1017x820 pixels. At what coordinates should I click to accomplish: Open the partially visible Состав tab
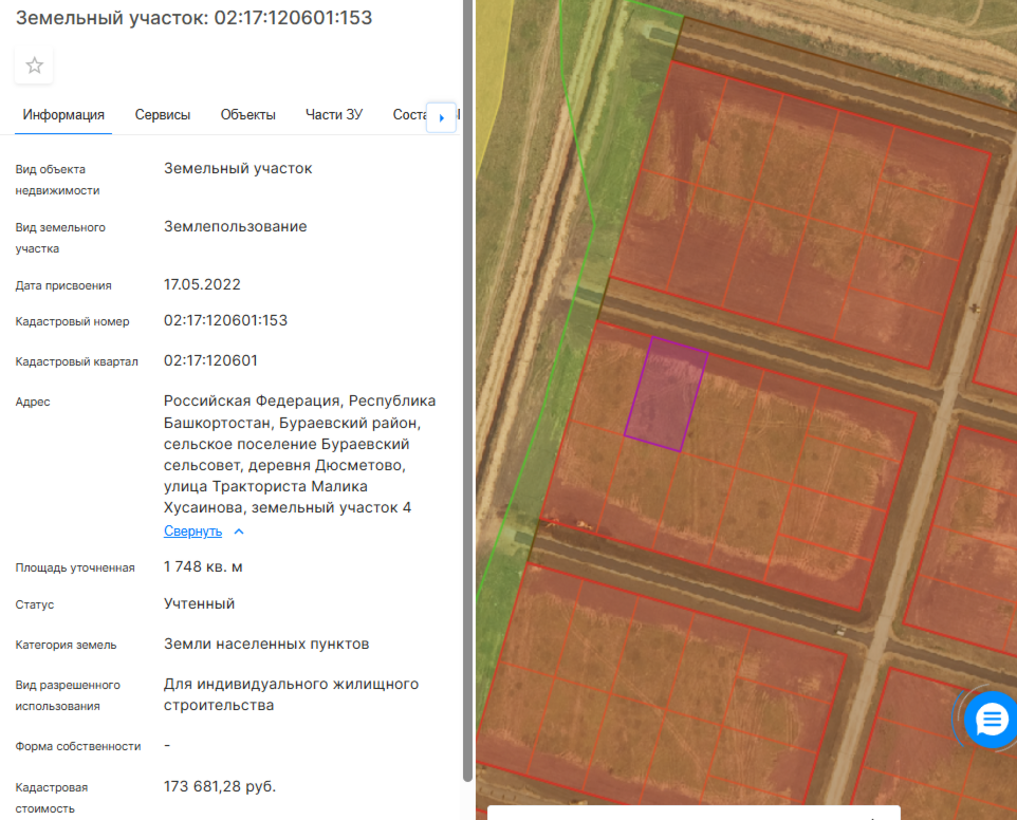click(x=408, y=115)
